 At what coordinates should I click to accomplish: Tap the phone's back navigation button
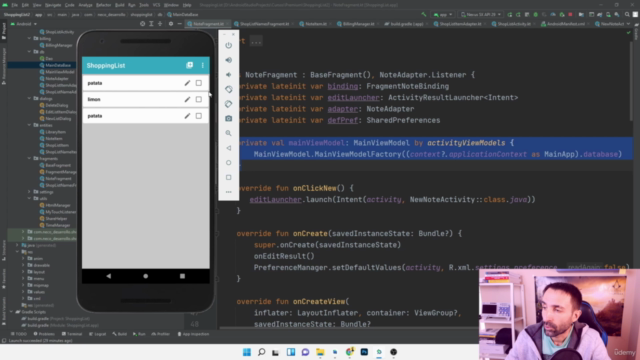point(109,276)
